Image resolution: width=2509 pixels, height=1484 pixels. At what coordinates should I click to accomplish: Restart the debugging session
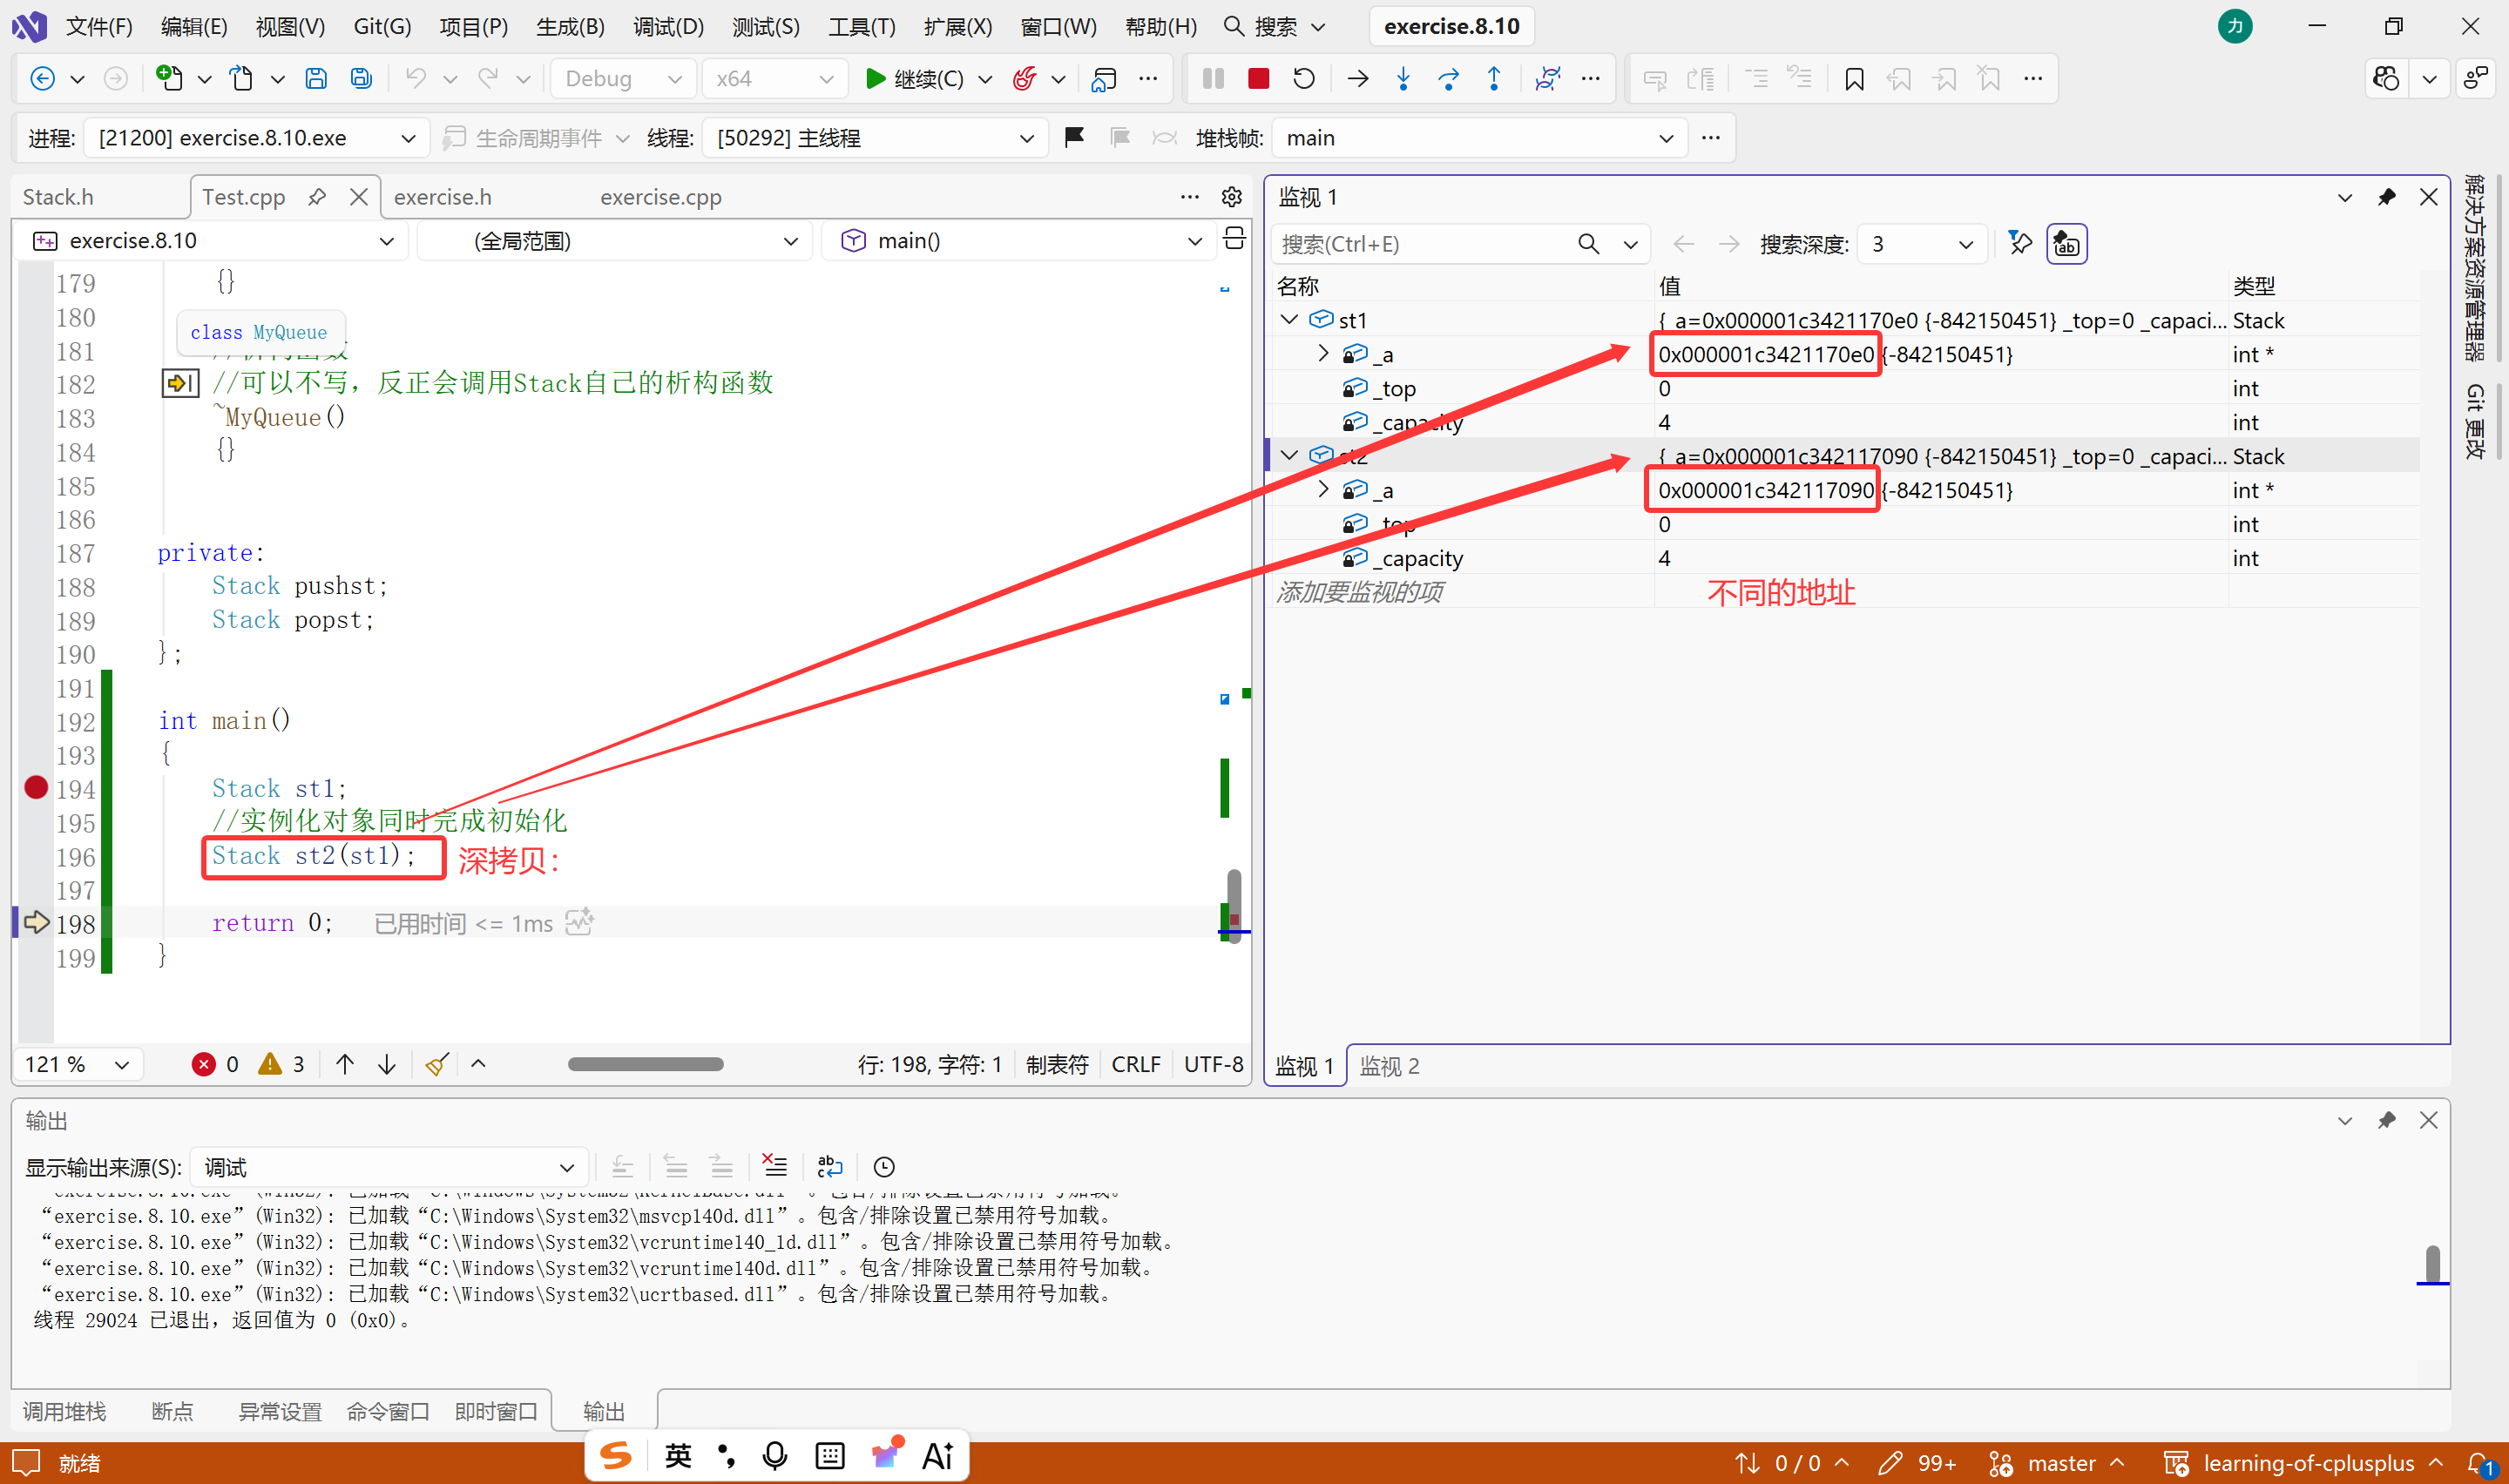point(1303,79)
